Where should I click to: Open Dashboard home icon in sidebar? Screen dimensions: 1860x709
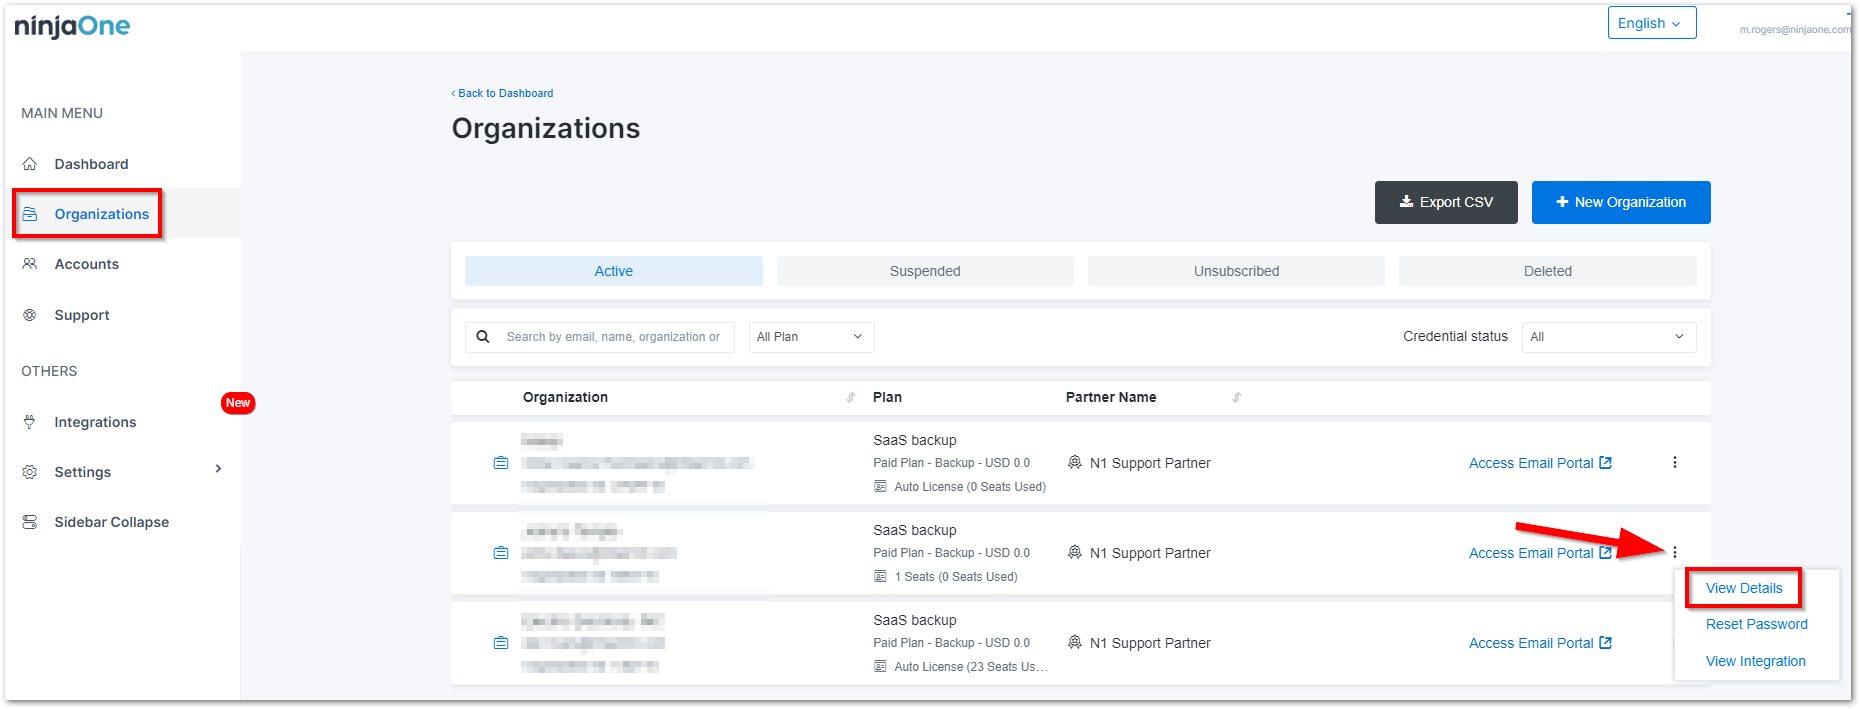click(30, 164)
